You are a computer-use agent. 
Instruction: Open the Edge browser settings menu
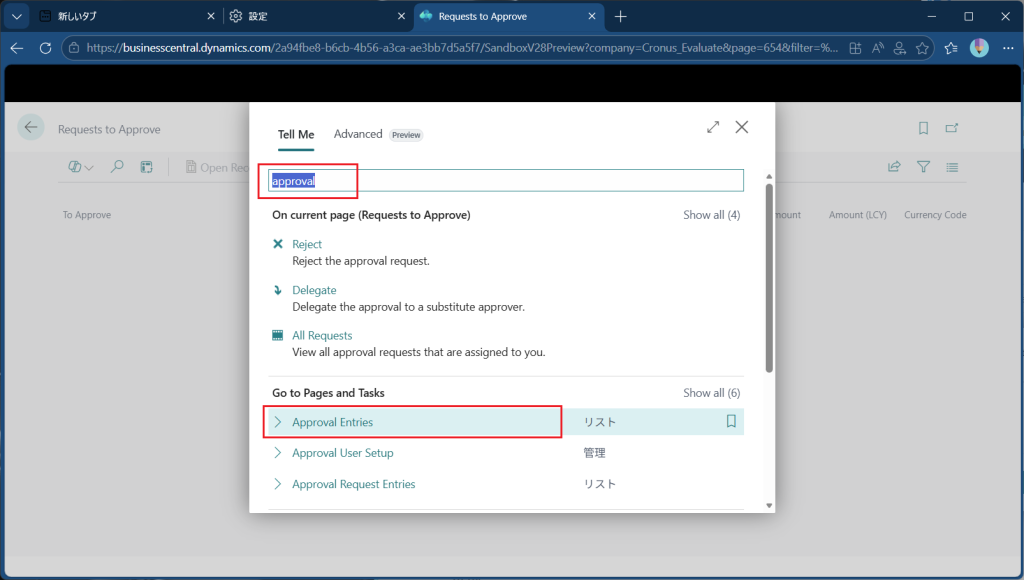tap(1006, 48)
